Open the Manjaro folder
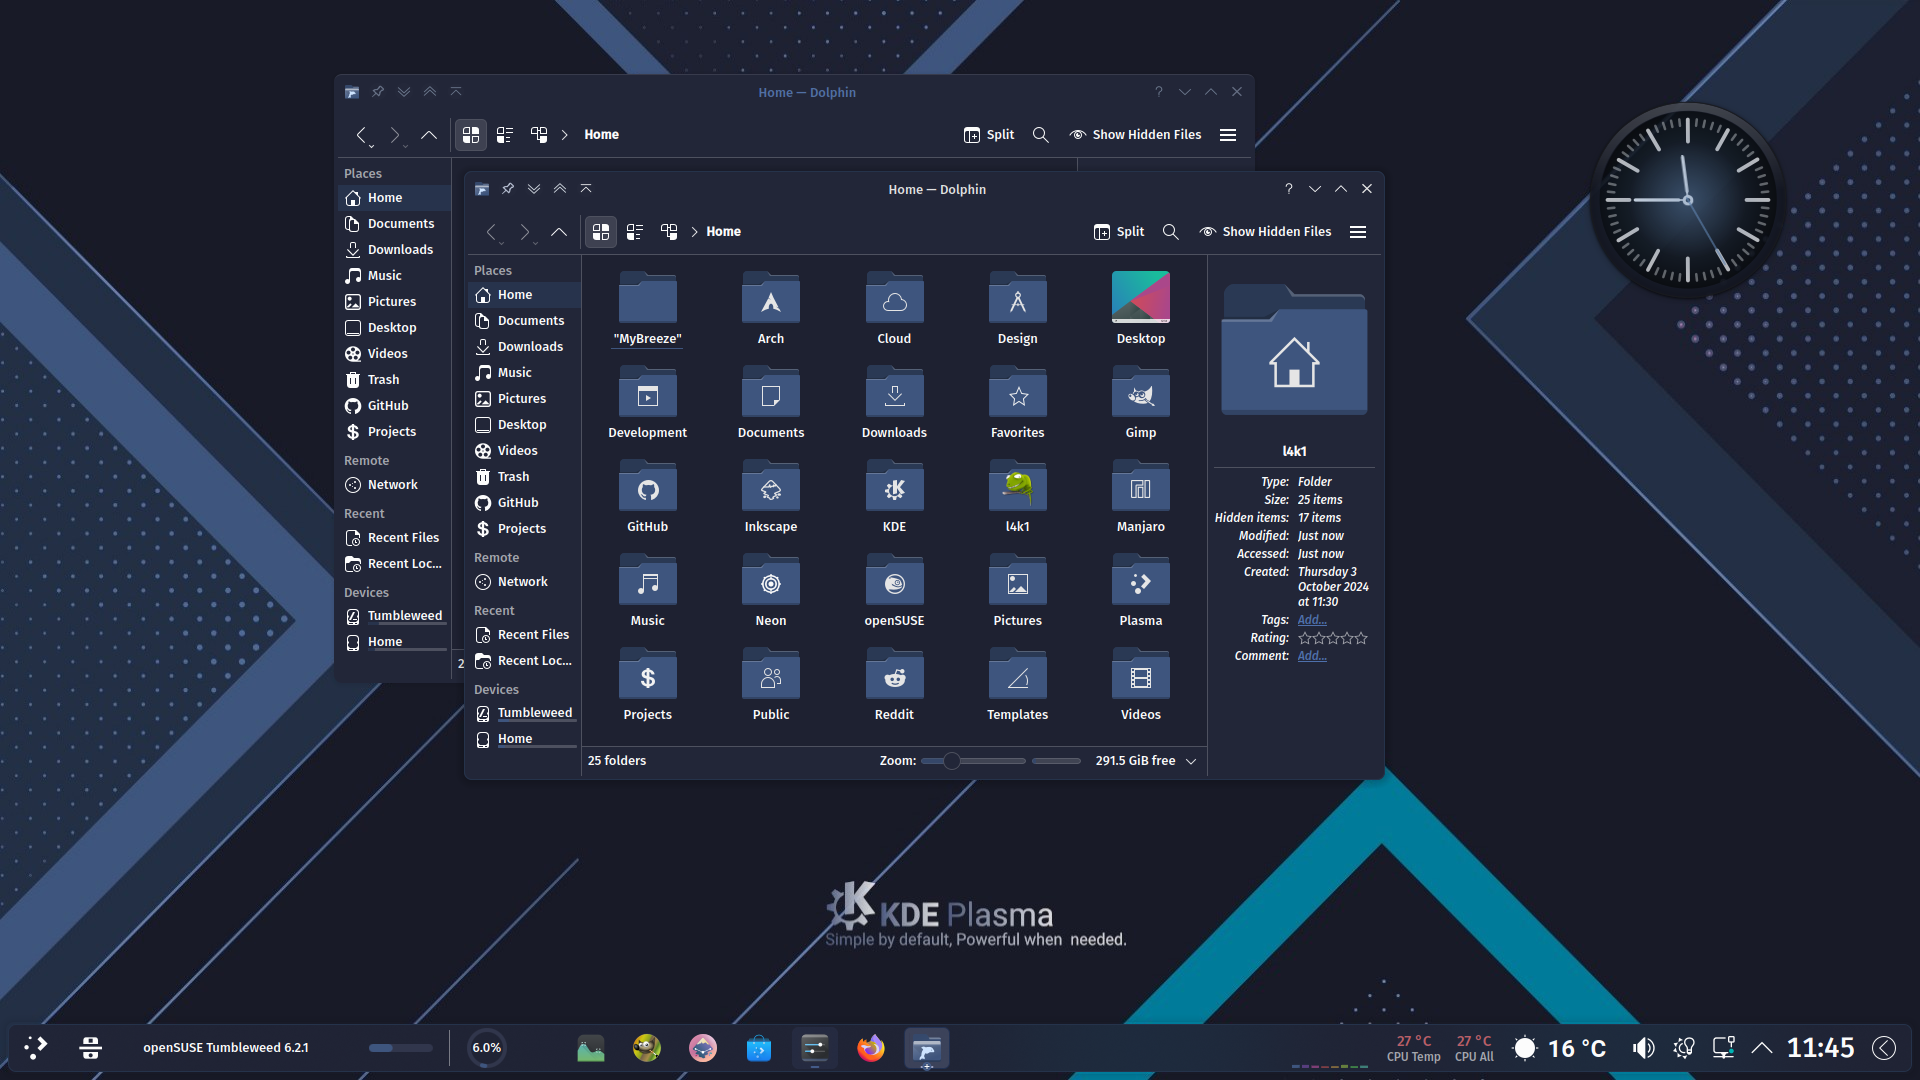This screenshot has height=1080, width=1920. pos(1140,496)
